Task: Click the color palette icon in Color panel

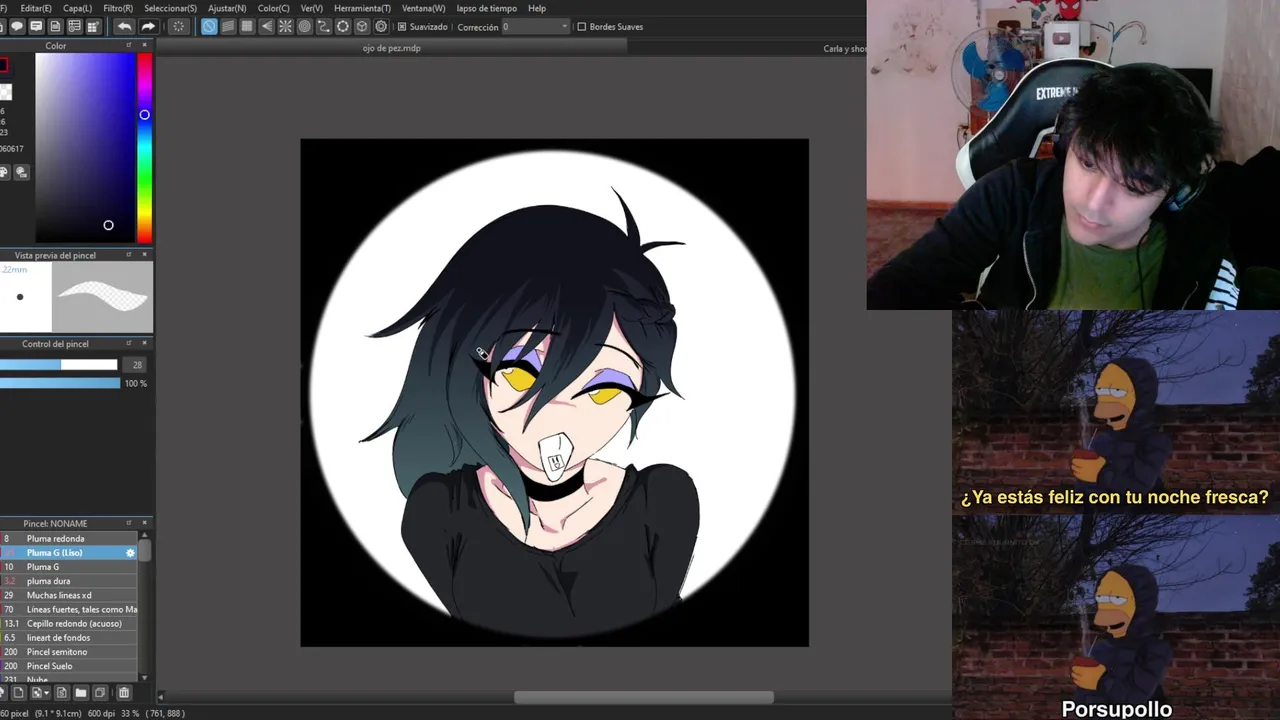Action: click(x=4, y=172)
